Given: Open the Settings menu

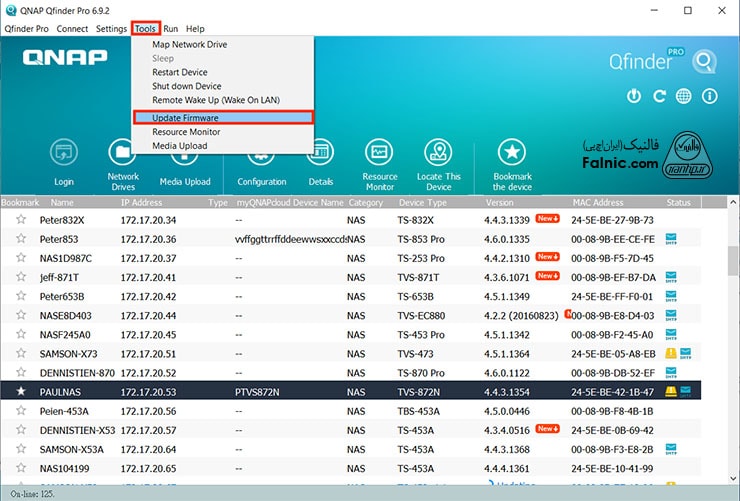Looking at the screenshot, I should coord(111,29).
